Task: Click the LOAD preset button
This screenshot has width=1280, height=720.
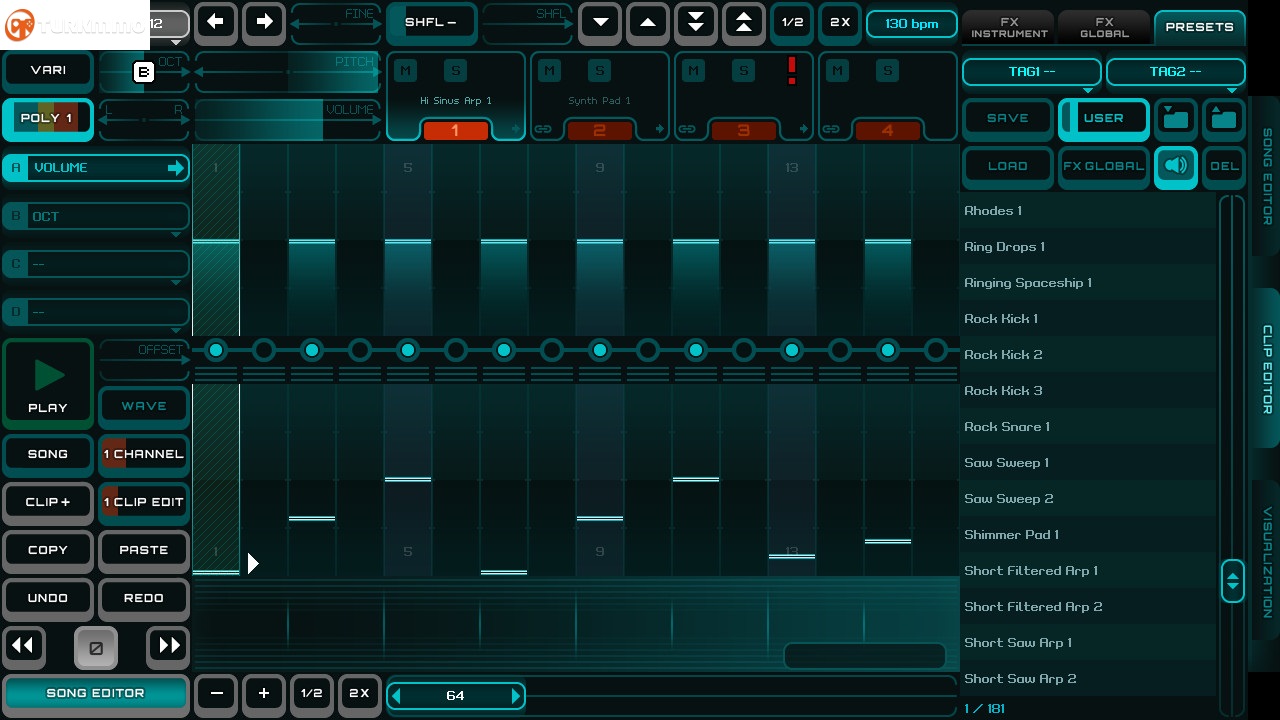Action: coord(1008,167)
